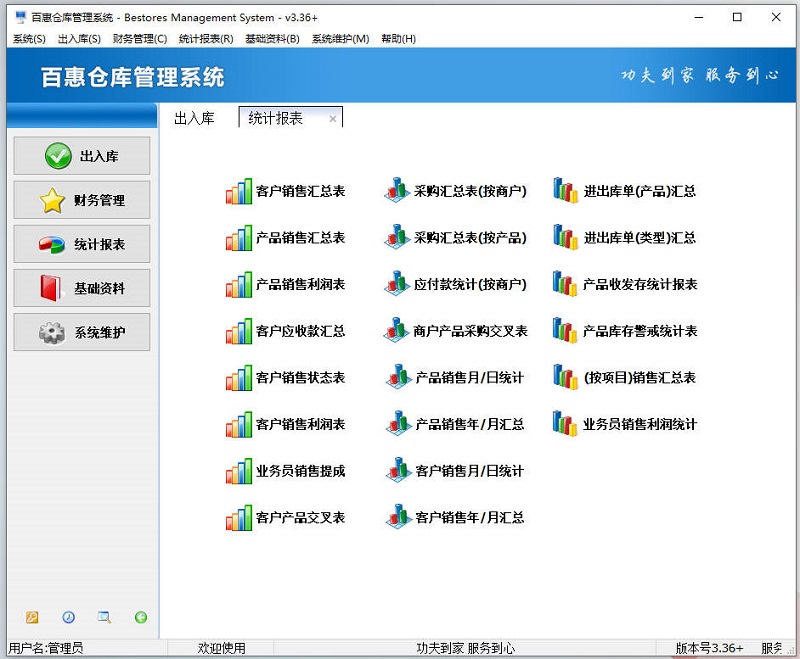The image size is (800, 659).
Task: Click the orange key password icon at bottom left
Action: pos(30,619)
